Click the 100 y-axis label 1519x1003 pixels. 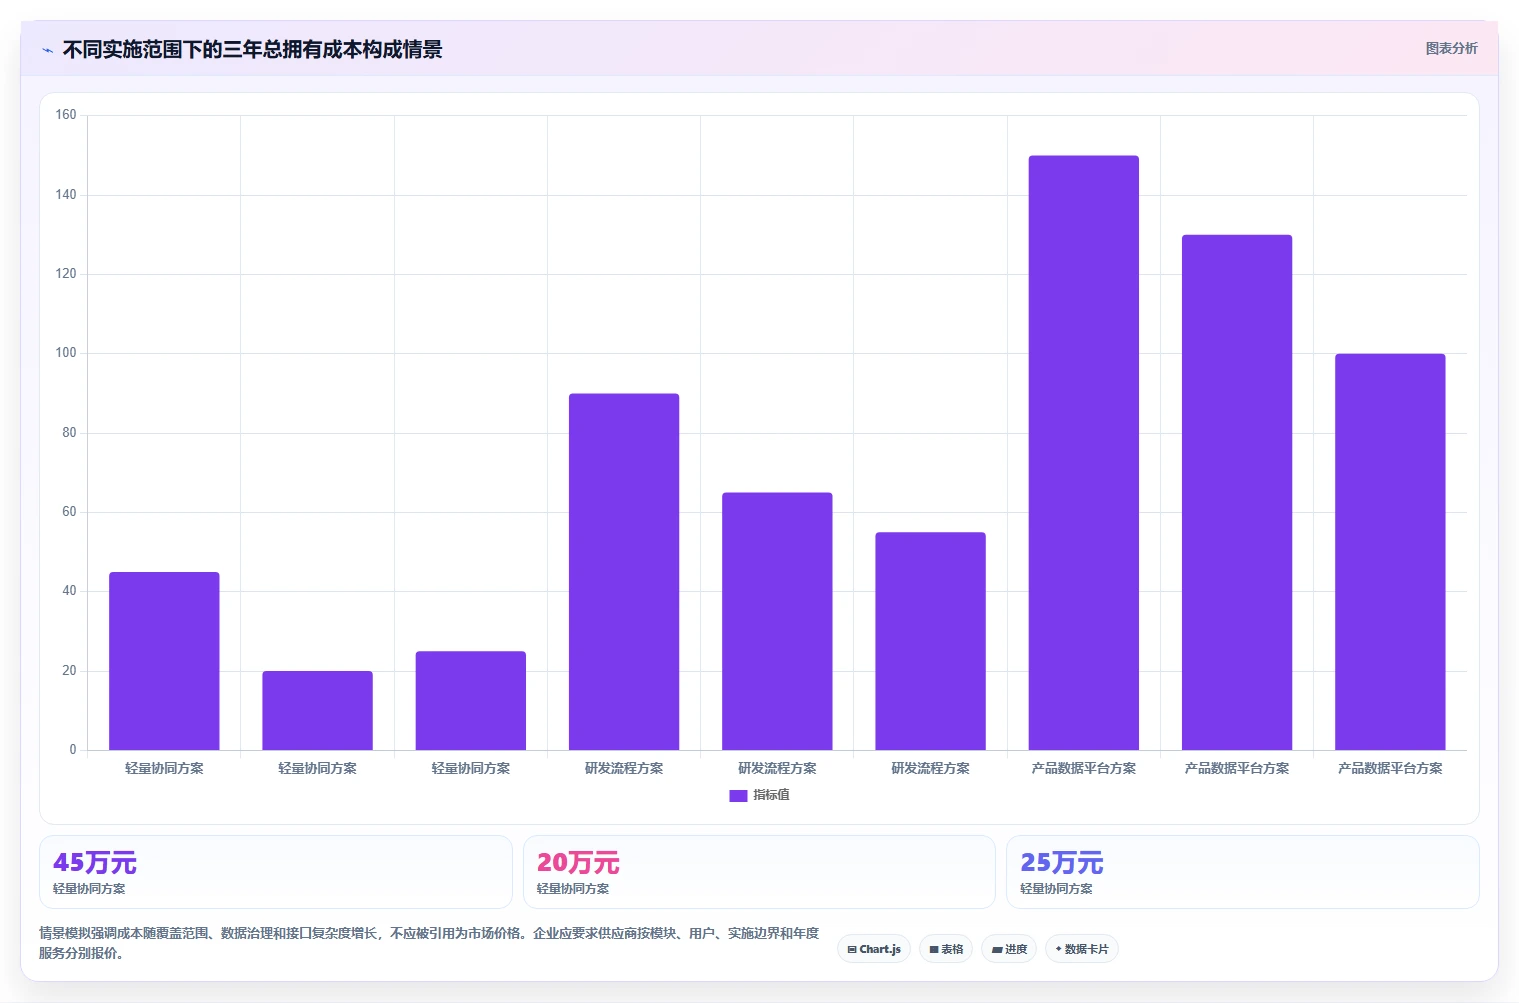66,353
